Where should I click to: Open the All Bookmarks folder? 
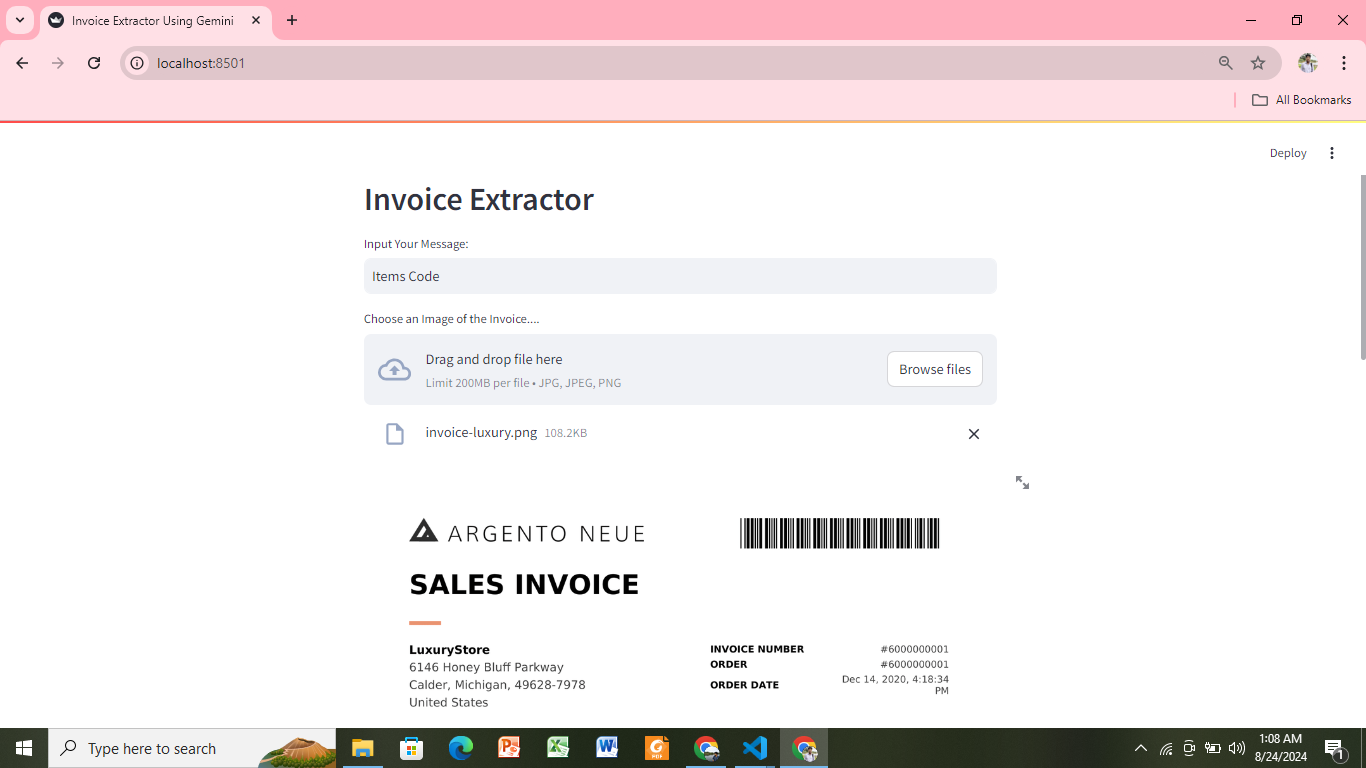click(1301, 100)
